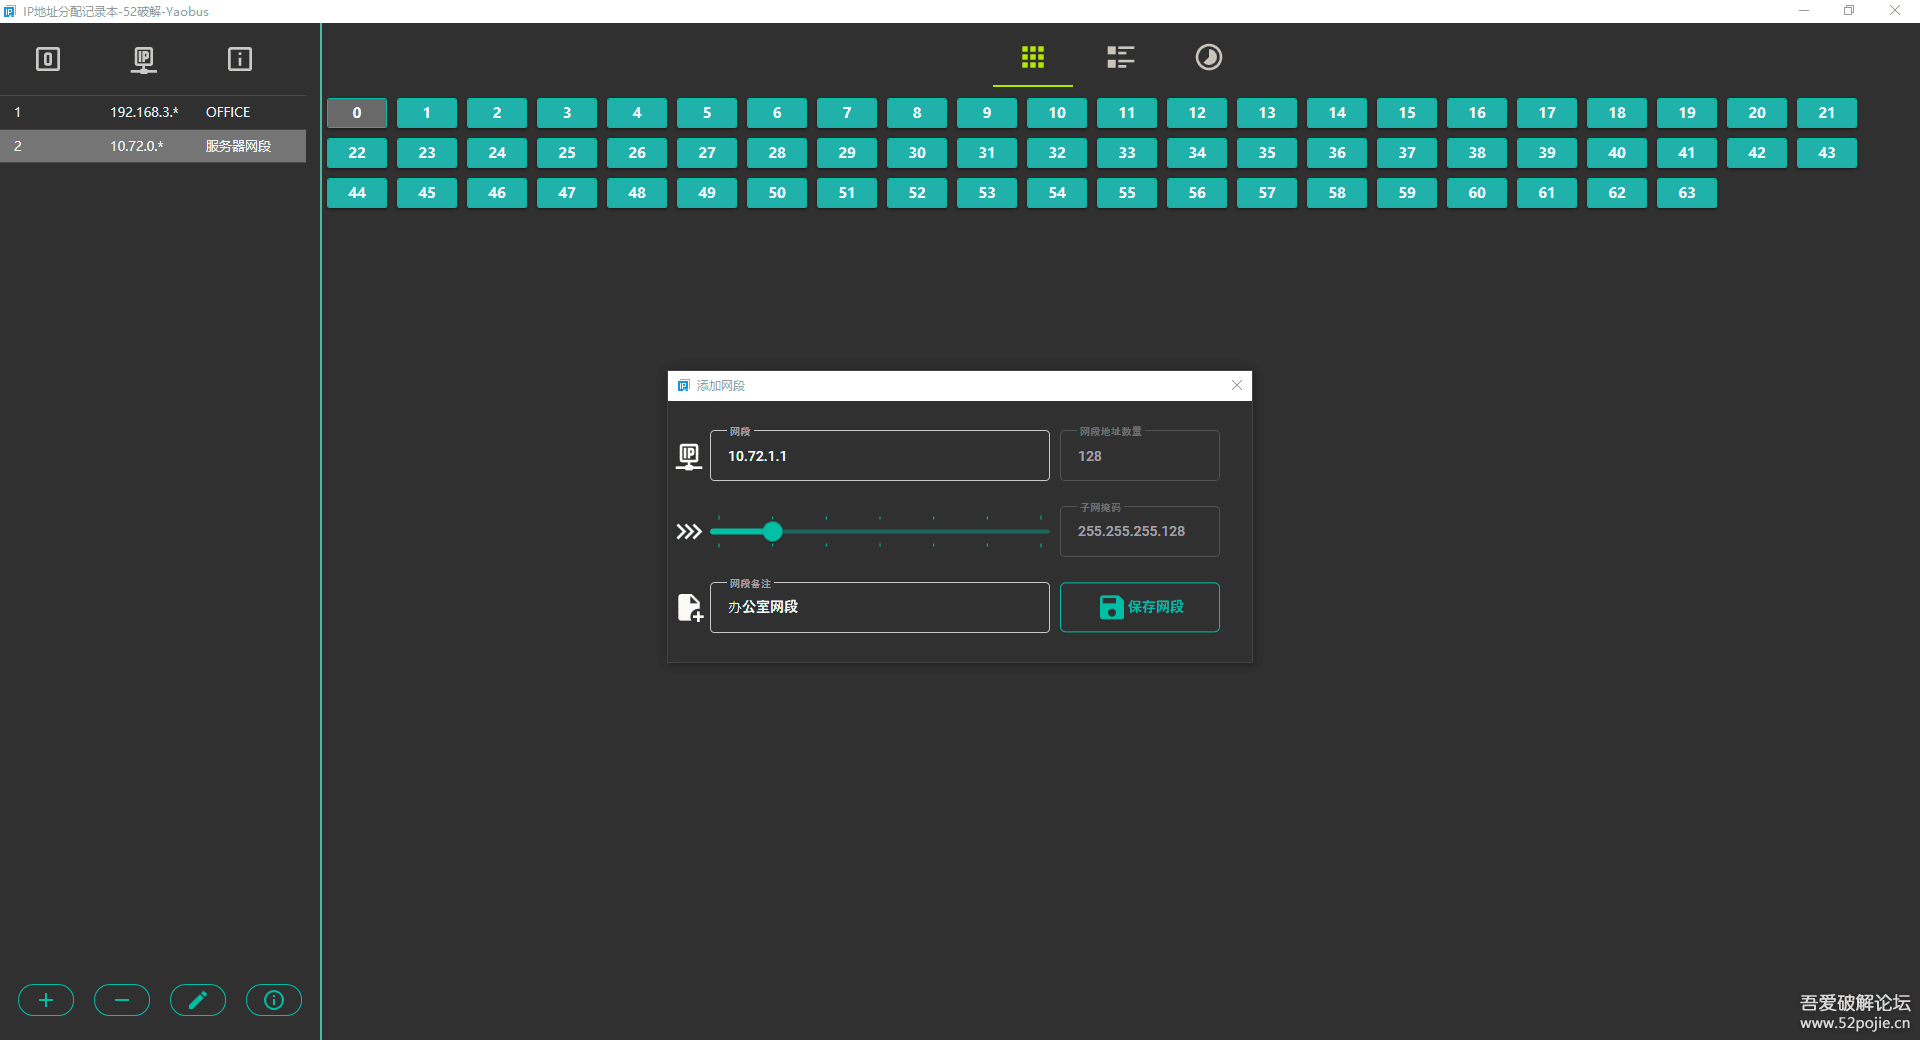The width and height of the screenshot is (1920, 1040).
Task: Click the info box icon in sidebar
Action: point(240,60)
